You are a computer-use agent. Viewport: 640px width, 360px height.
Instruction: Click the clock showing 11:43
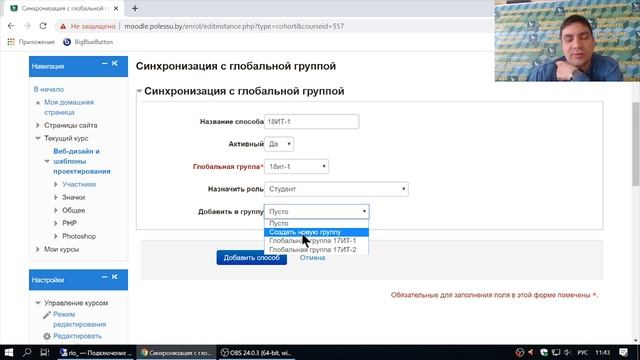[602, 352]
